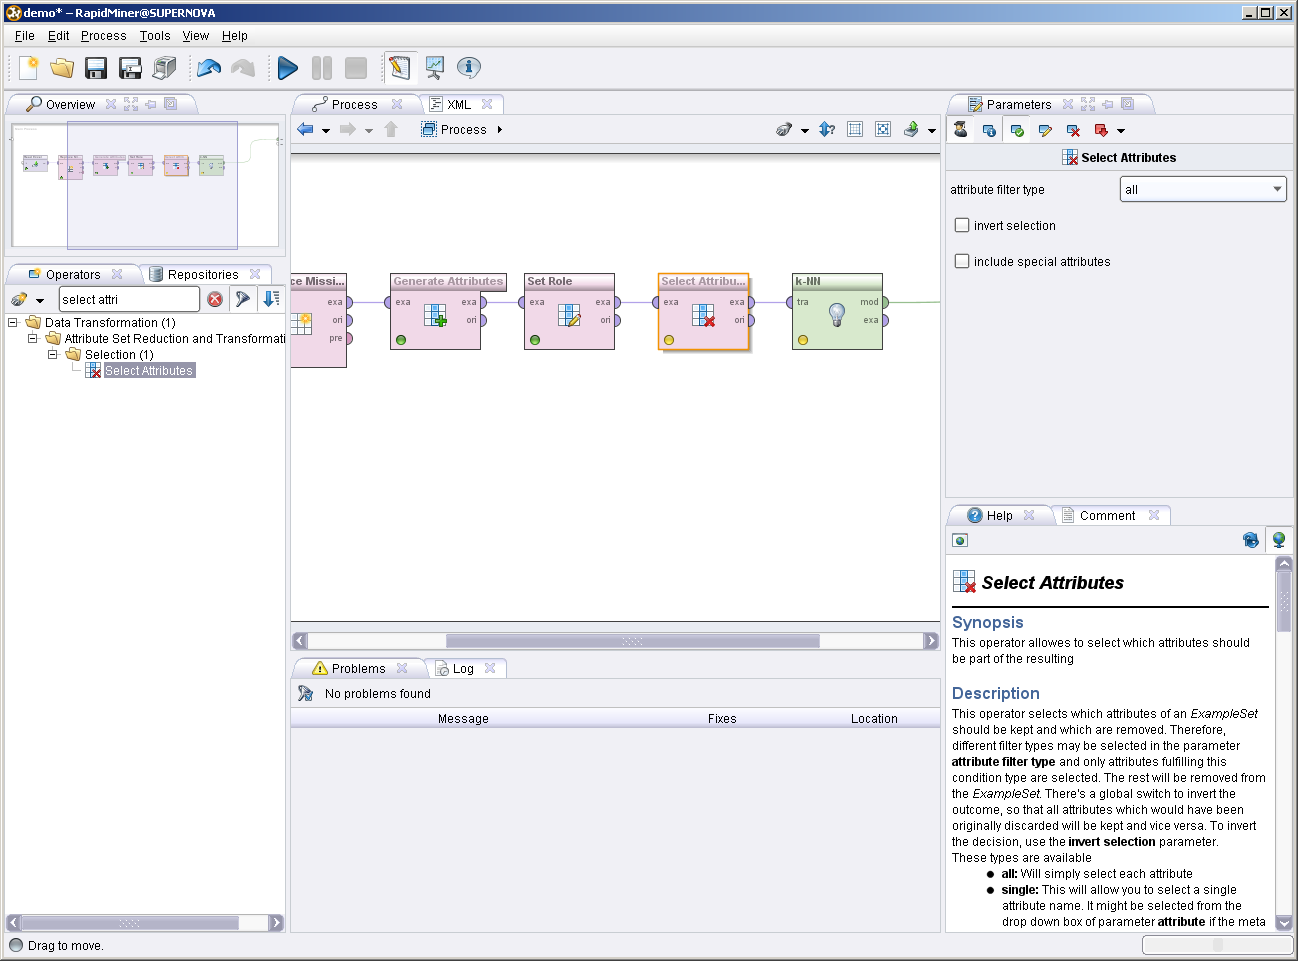This screenshot has width=1298, height=961.
Task: Enable include special attributes checkbox
Action: pyautogui.click(x=962, y=261)
